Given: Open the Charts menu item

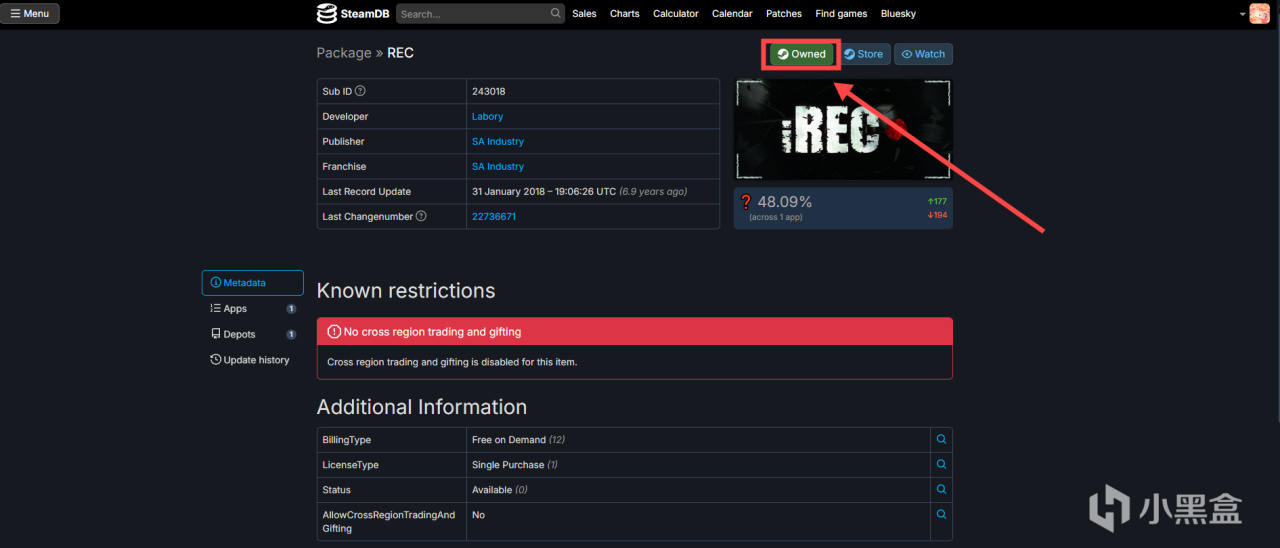Looking at the screenshot, I should coord(625,14).
